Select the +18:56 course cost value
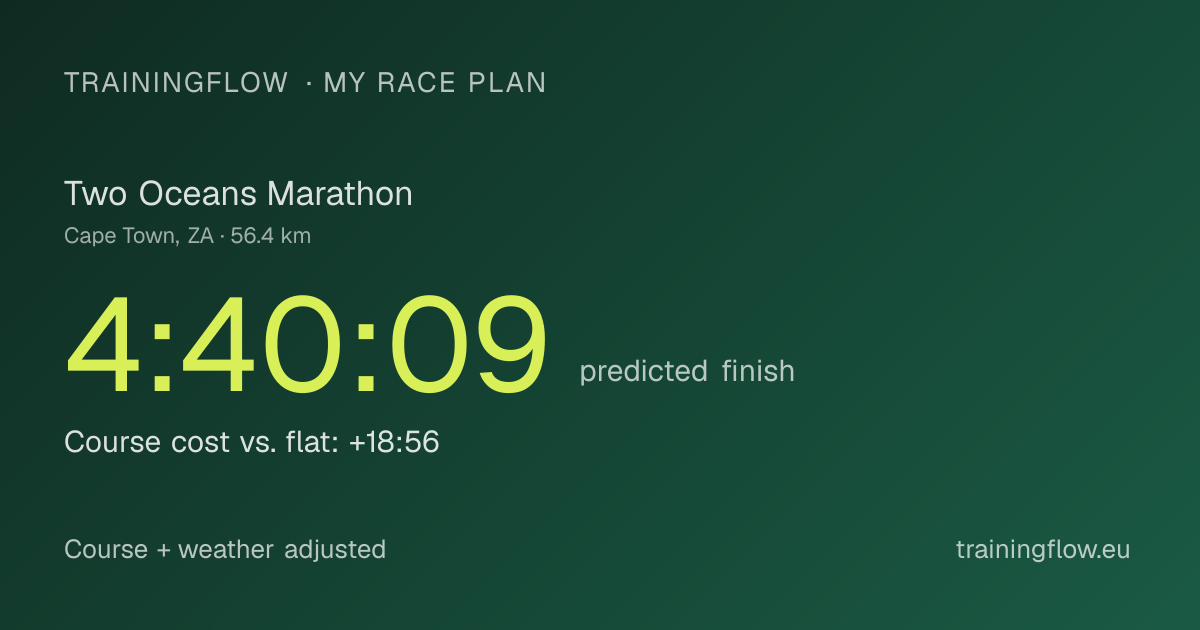Viewport: 1200px width, 630px height. [x=394, y=442]
